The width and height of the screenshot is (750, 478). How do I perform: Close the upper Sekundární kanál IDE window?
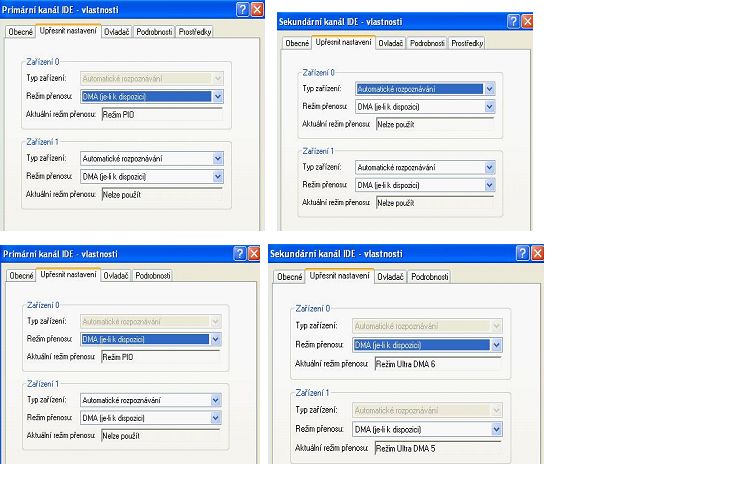tap(527, 21)
